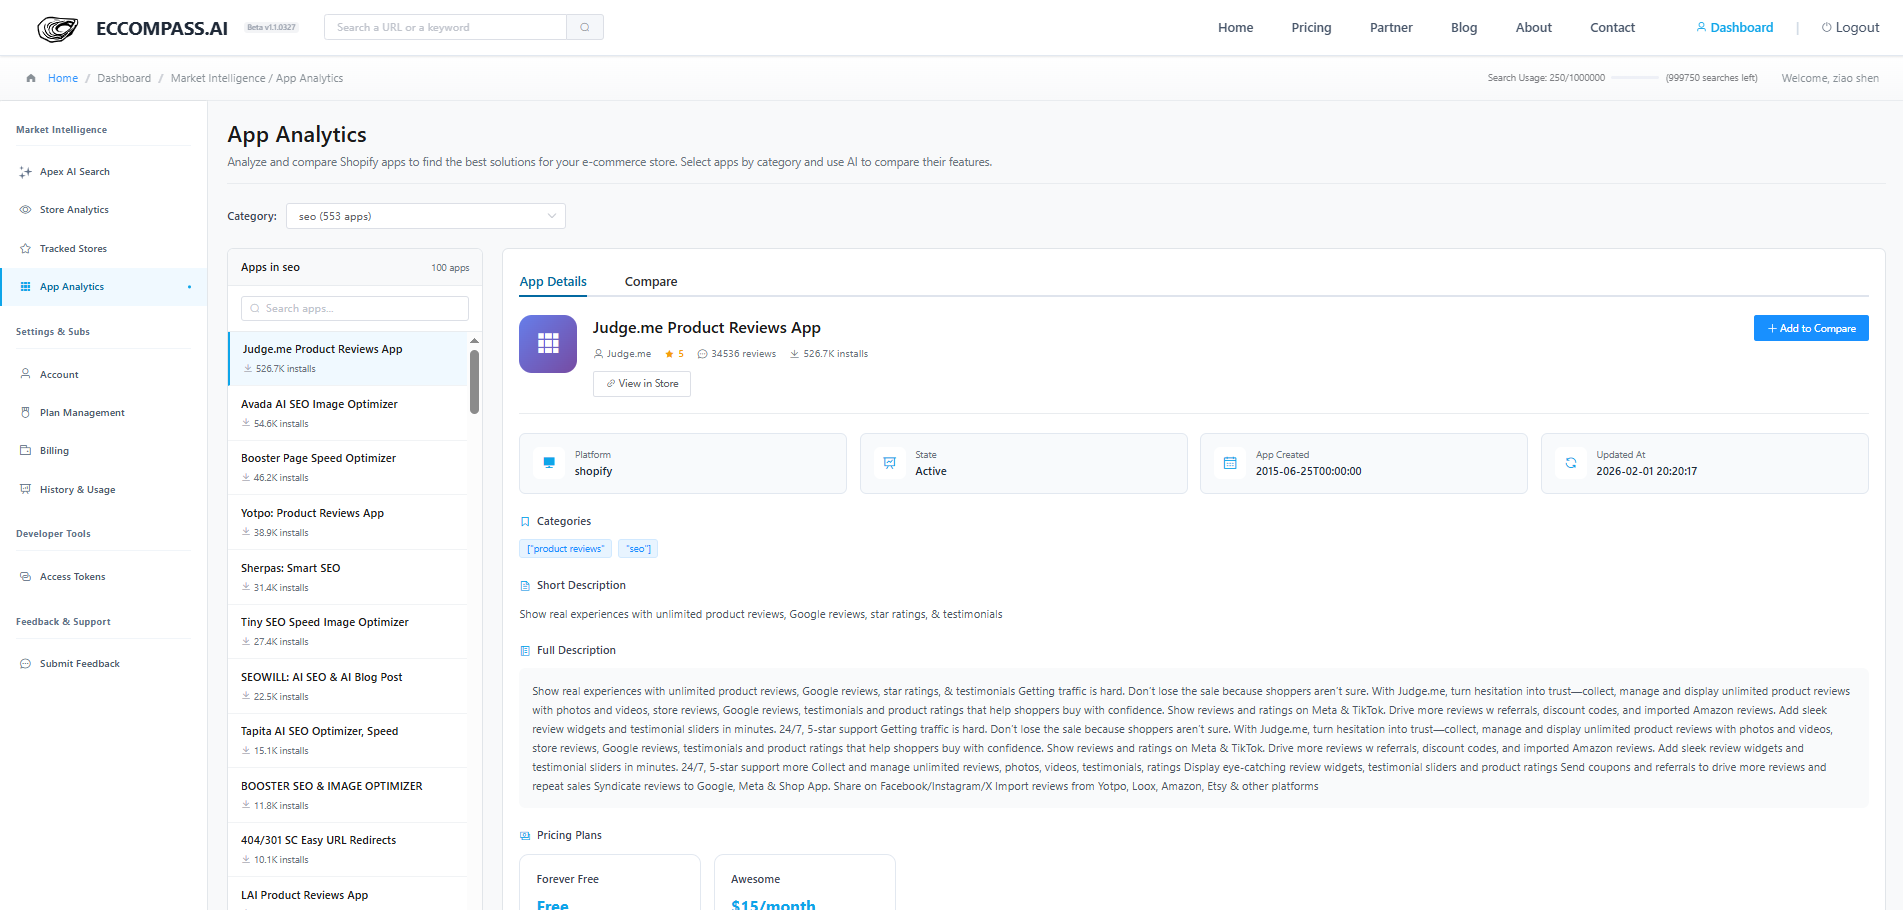Select SEOWILL: AI SEO & AI Blog Post

click(x=348, y=686)
